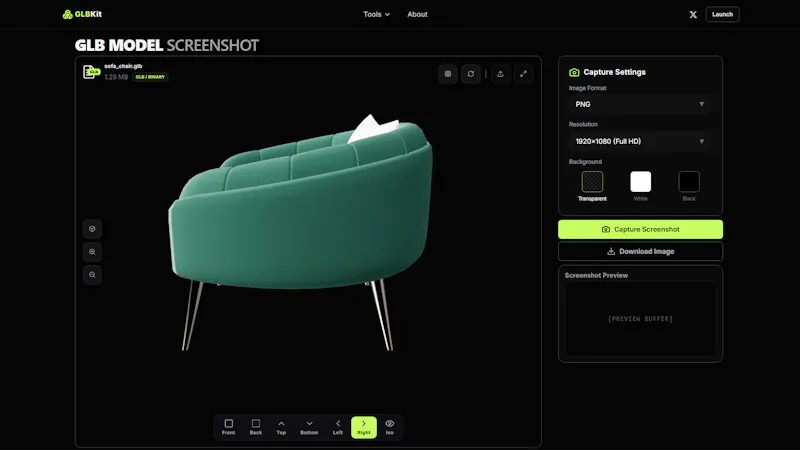Zoom out from the model

point(92,274)
